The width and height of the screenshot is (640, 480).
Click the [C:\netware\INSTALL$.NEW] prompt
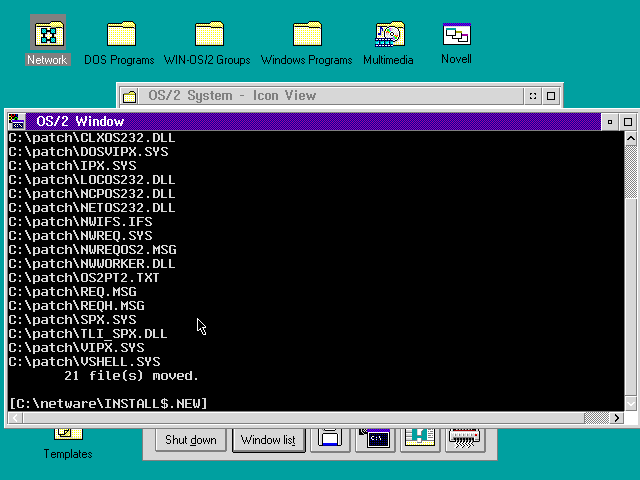click(108, 404)
